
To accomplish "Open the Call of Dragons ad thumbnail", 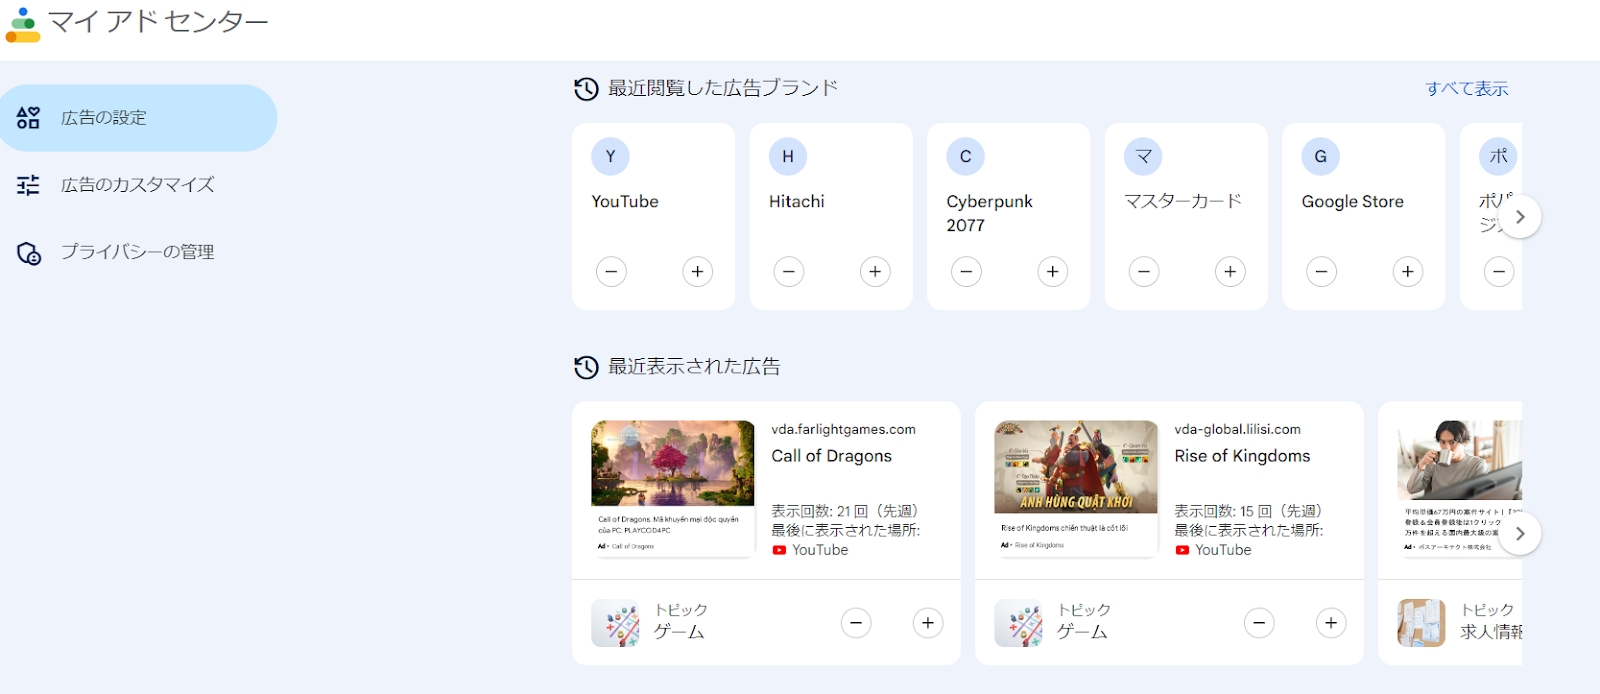I will coord(673,488).
